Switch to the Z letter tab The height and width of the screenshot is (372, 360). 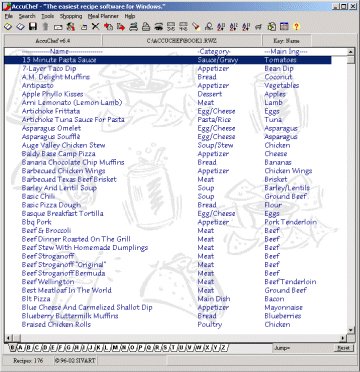click(224, 348)
